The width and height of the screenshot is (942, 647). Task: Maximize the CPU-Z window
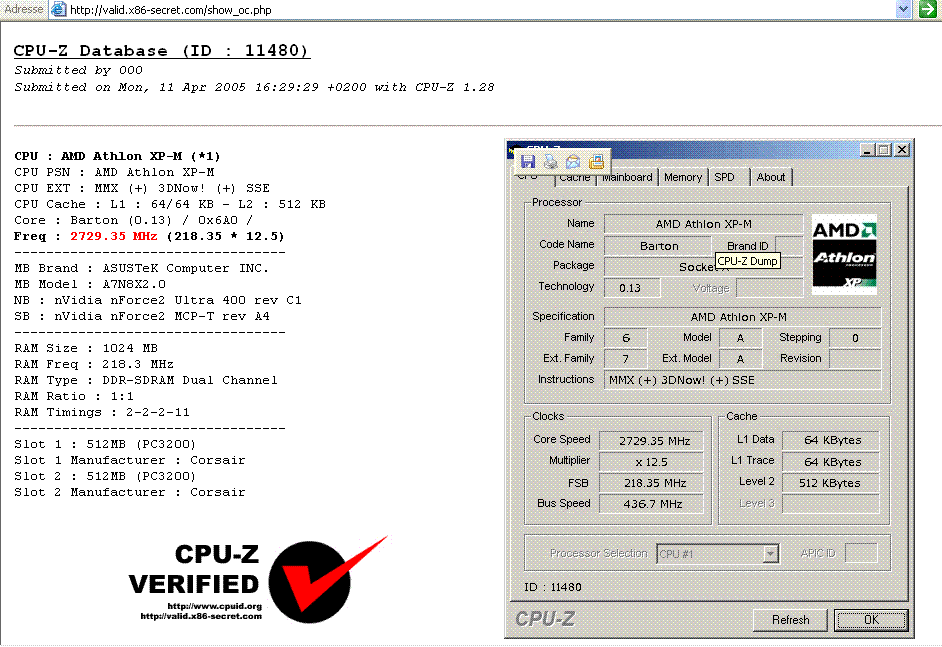(884, 150)
